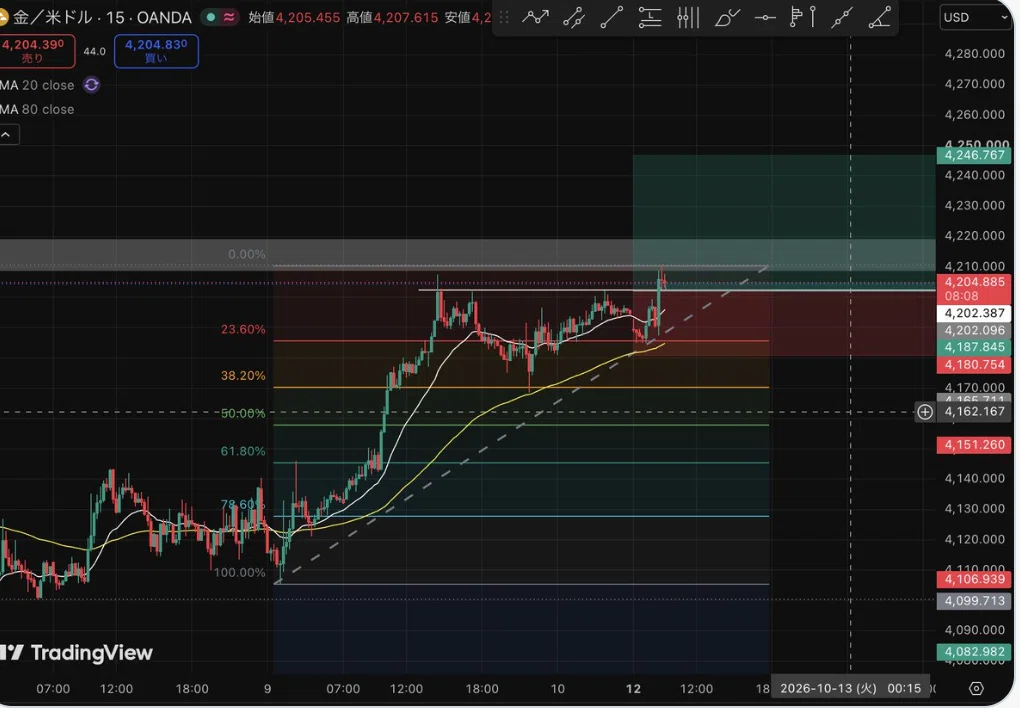Click the 4,180.754 red stop price tag

973,364
